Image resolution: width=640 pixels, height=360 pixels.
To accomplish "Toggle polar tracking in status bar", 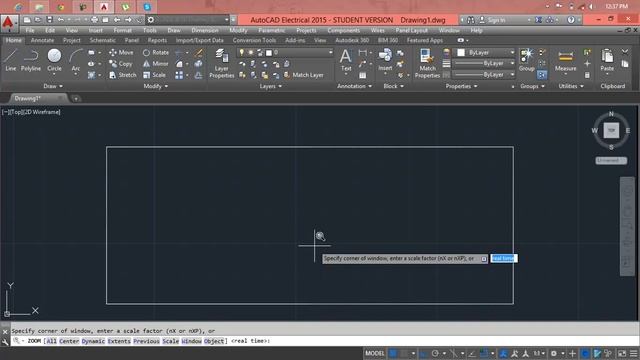I will click(x=435, y=353).
